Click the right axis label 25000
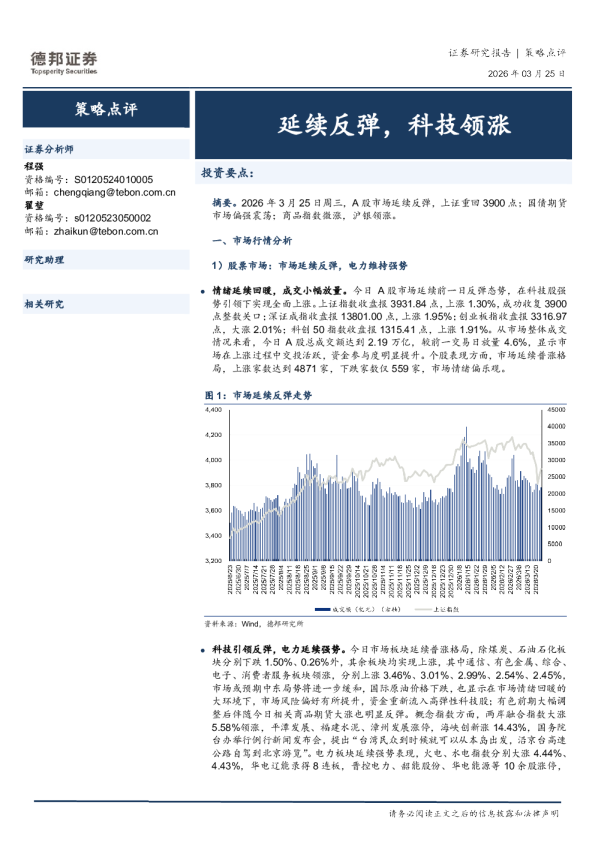This screenshot has height=842, width=595. (x=556, y=477)
